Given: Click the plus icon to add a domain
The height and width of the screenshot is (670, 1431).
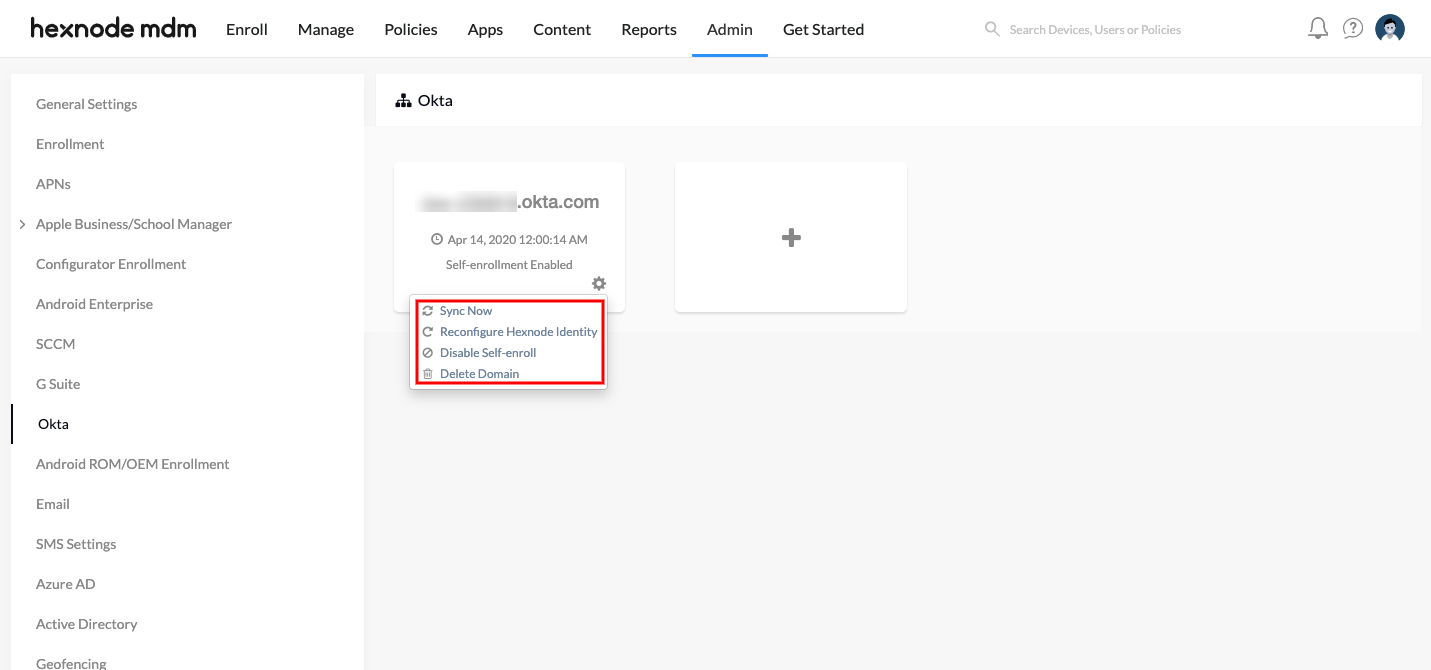Looking at the screenshot, I should 791,237.
